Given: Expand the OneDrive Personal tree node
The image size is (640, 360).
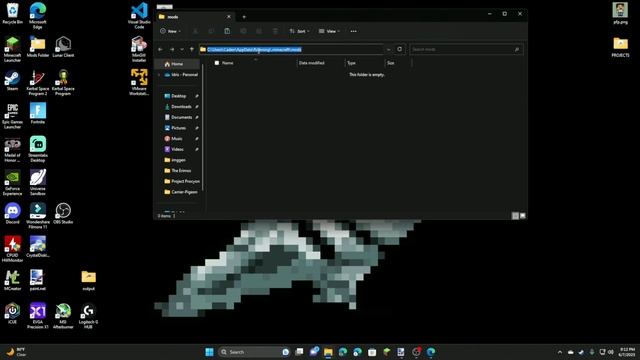Looking at the screenshot, I should click(159, 75).
